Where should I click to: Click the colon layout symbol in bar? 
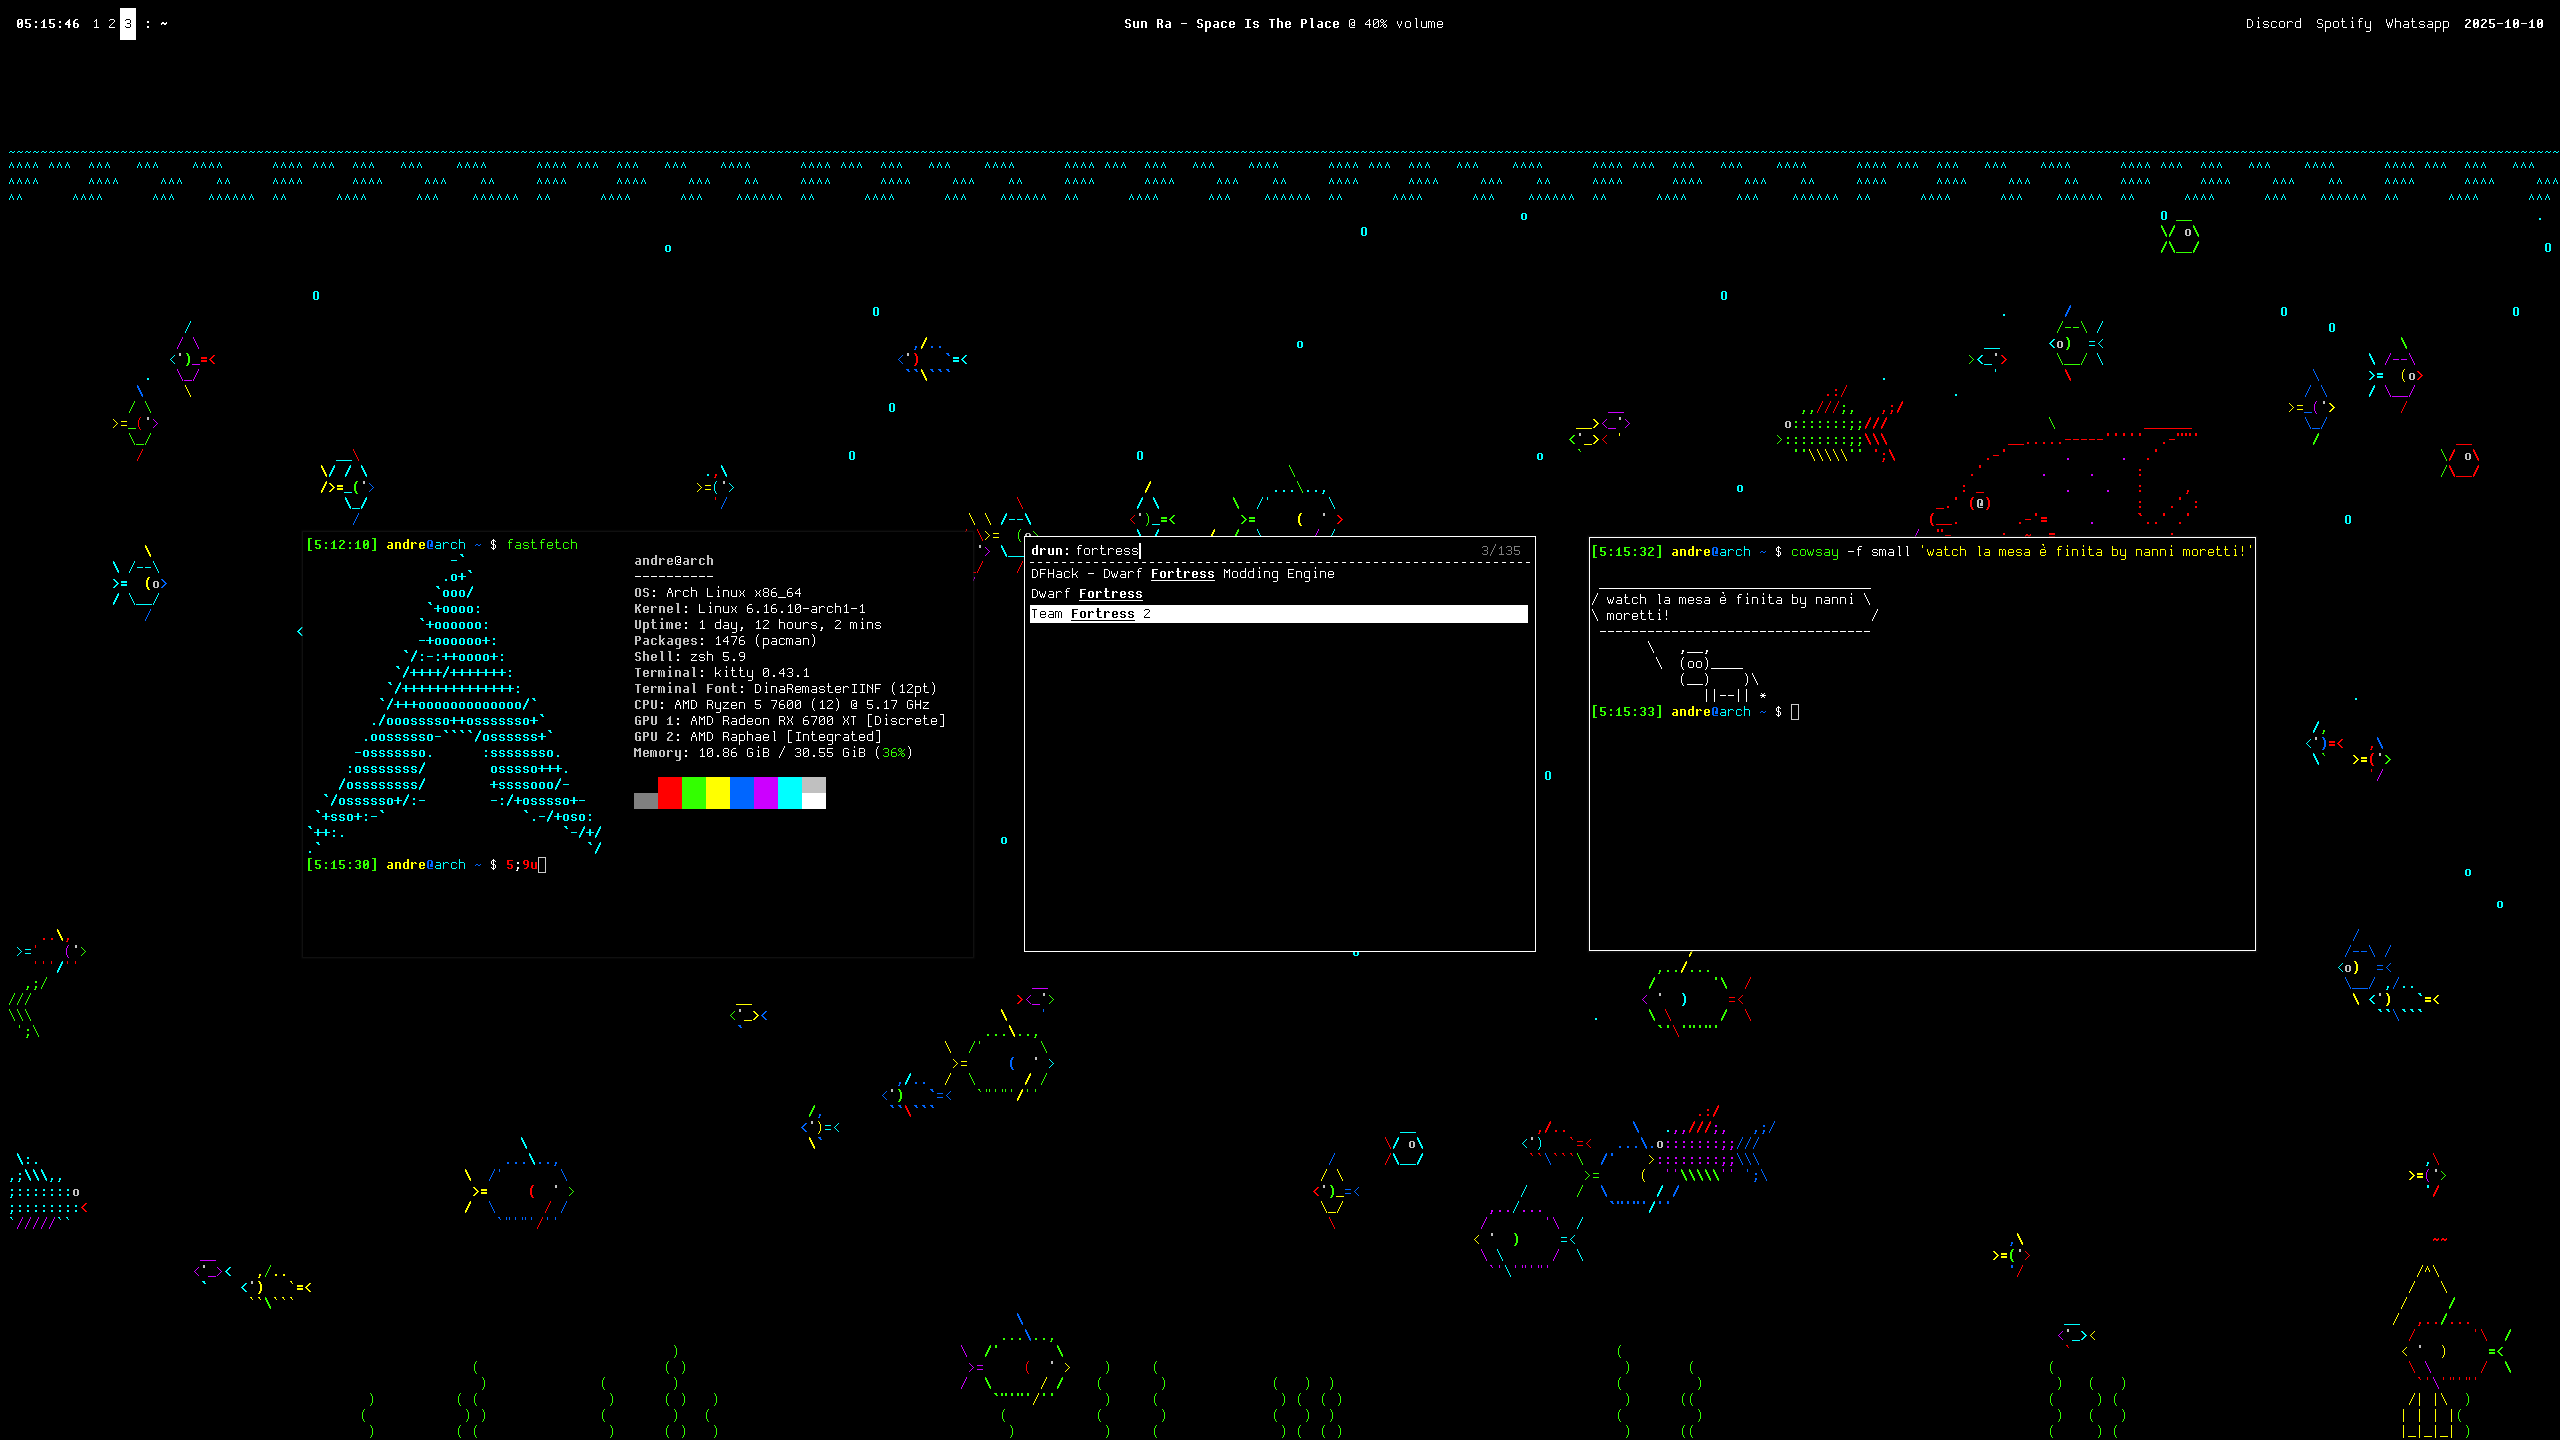(148, 24)
